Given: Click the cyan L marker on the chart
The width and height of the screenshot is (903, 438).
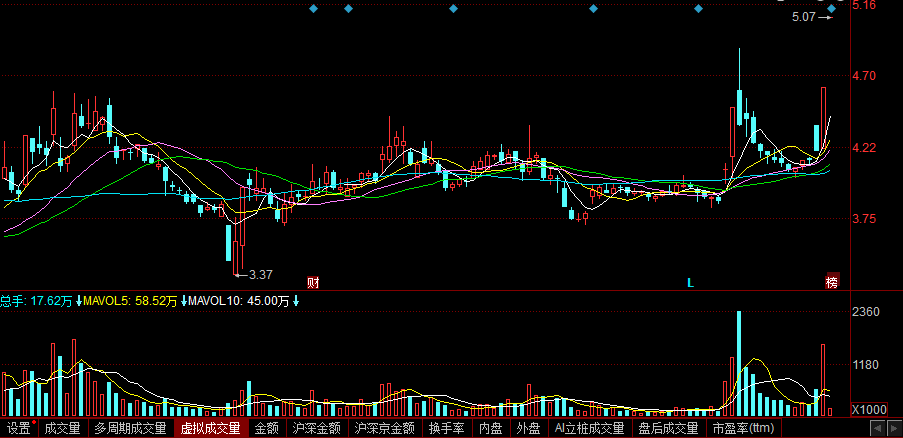Looking at the screenshot, I should point(690,283).
